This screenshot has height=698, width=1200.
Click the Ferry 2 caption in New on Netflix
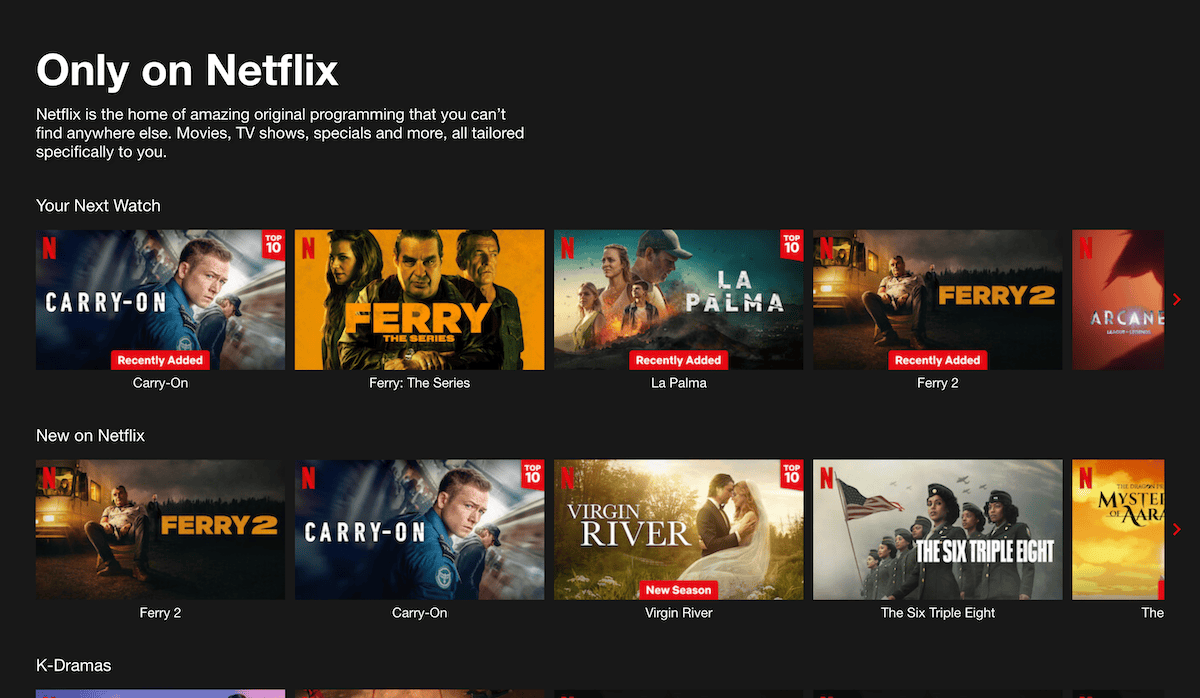pos(160,613)
